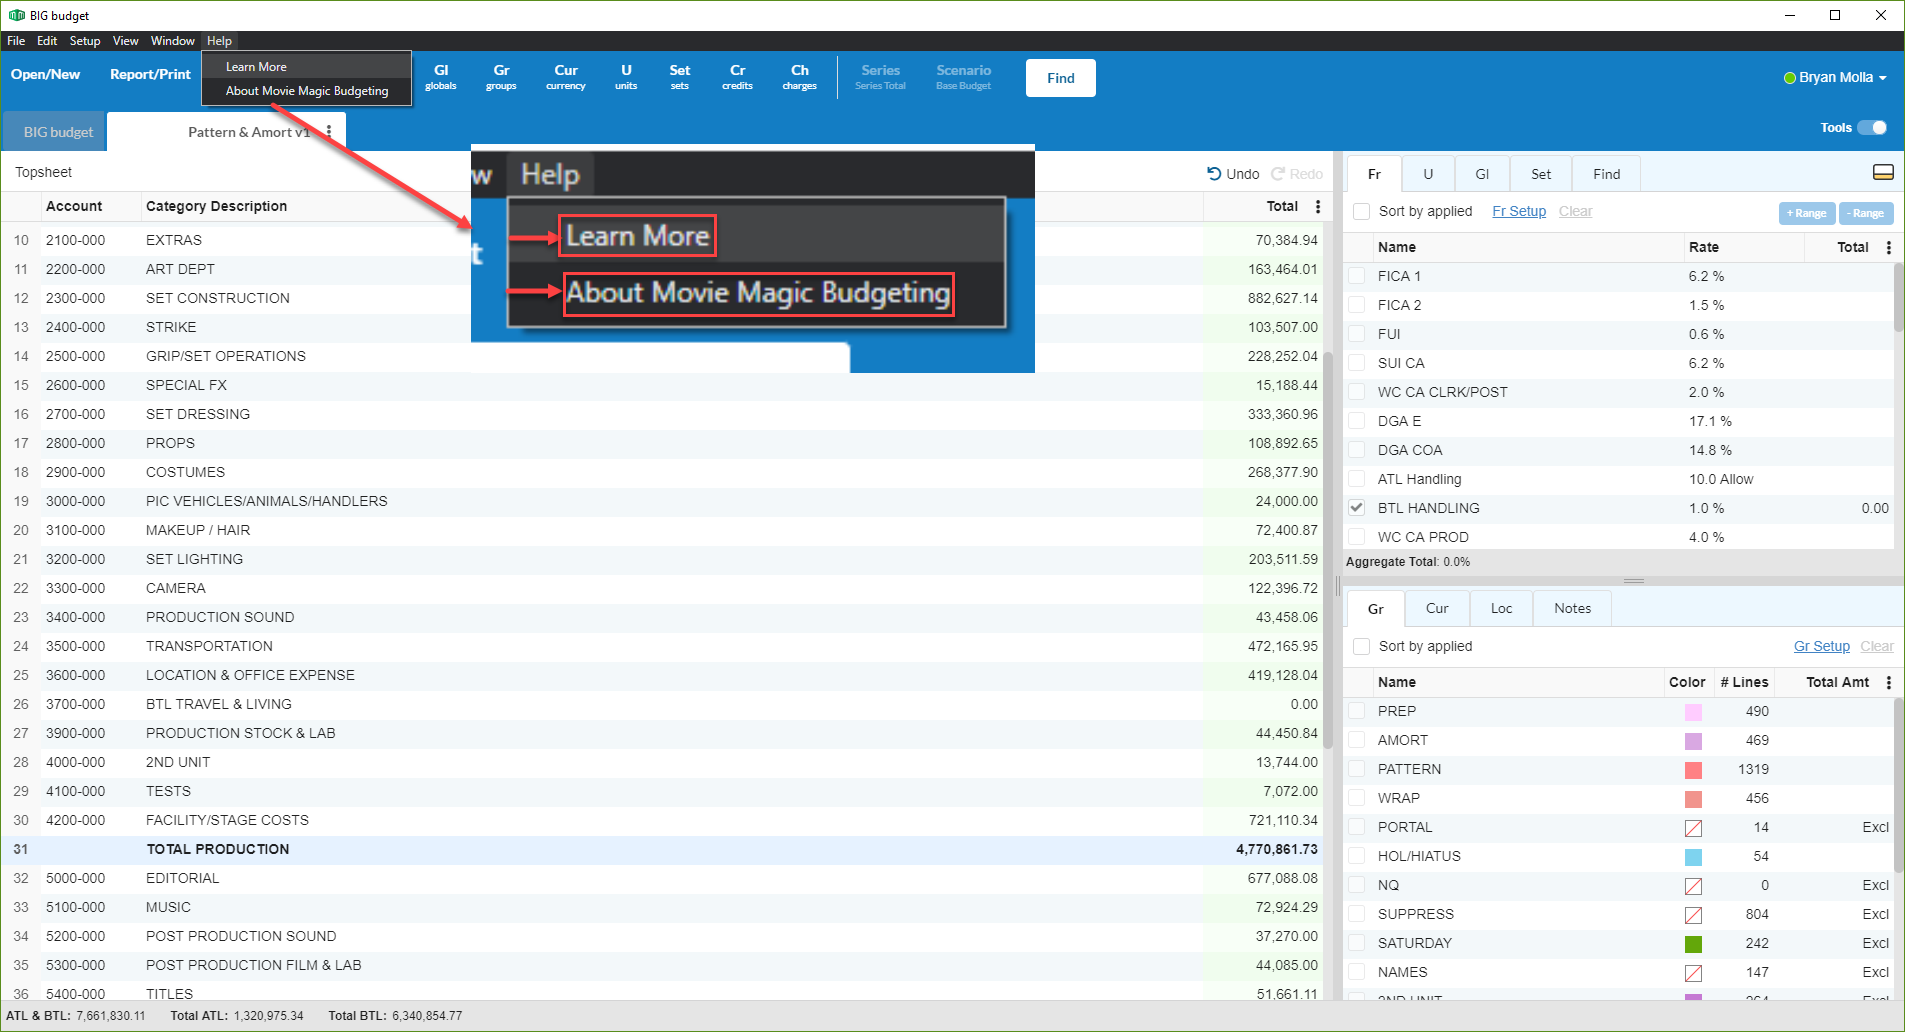Click the SATURDAY group green color swatch
This screenshot has width=1905, height=1032.
tap(1693, 944)
